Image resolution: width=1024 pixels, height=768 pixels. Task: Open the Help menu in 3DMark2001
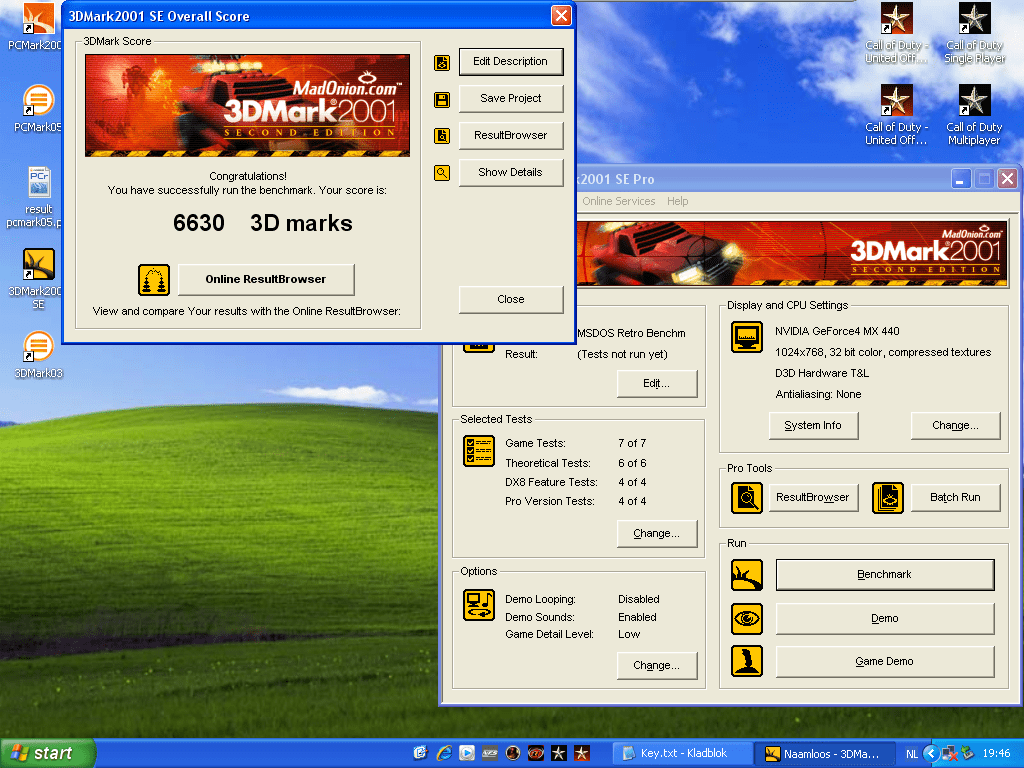(677, 201)
